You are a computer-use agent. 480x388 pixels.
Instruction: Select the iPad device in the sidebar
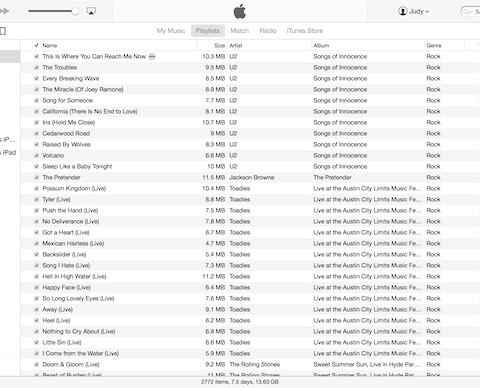point(8,152)
